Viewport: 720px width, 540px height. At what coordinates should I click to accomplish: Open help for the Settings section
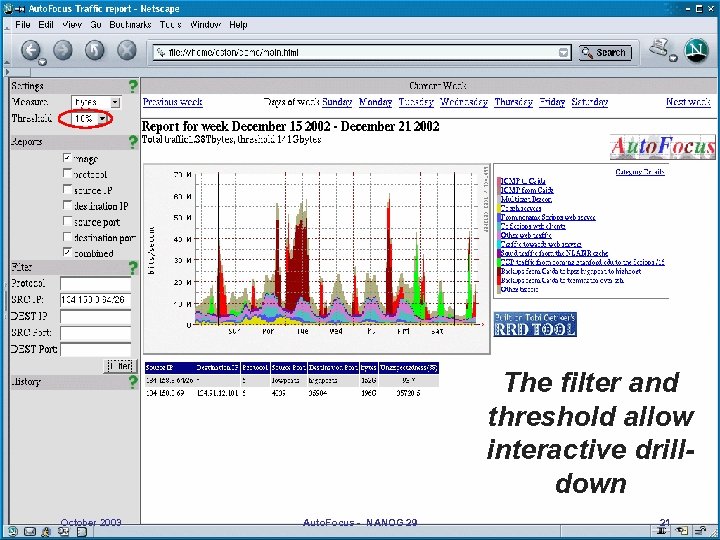[133, 86]
